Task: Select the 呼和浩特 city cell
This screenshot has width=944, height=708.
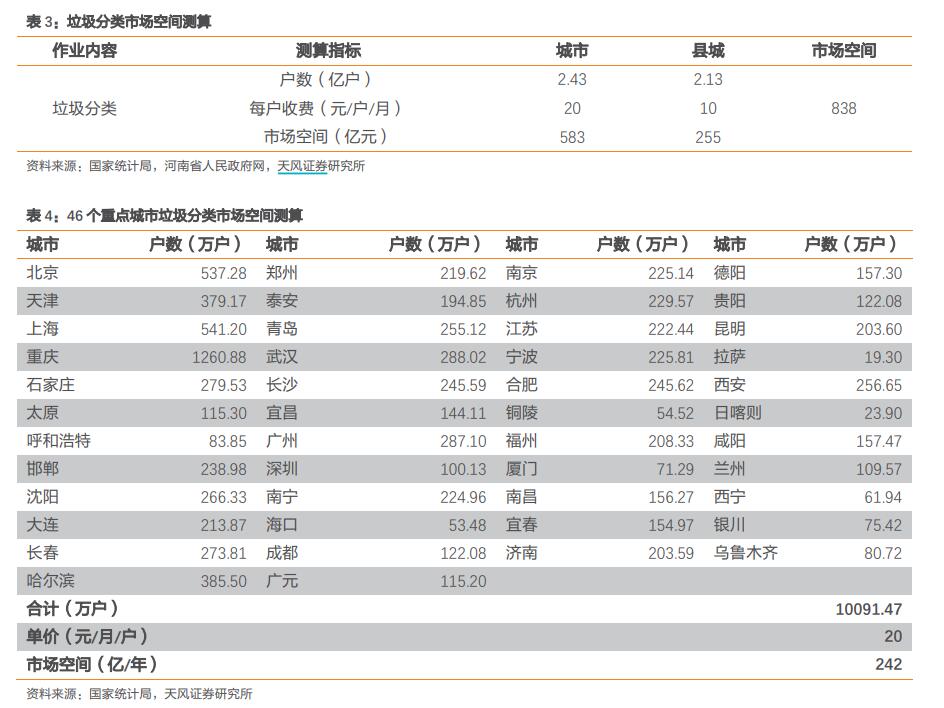Action: (x=59, y=441)
